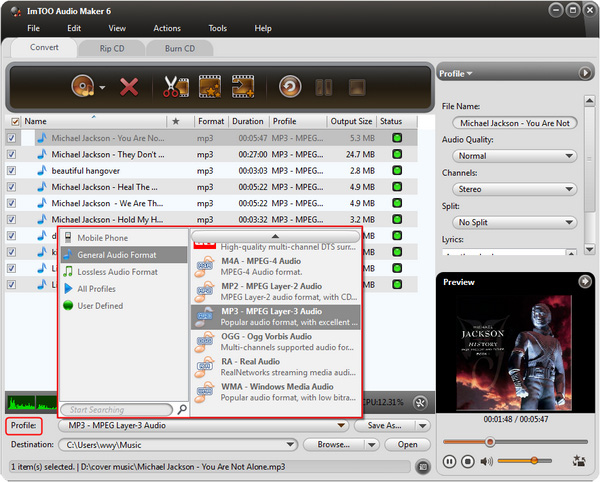
Task: Select the All Profiles category
Action: click(x=124, y=289)
